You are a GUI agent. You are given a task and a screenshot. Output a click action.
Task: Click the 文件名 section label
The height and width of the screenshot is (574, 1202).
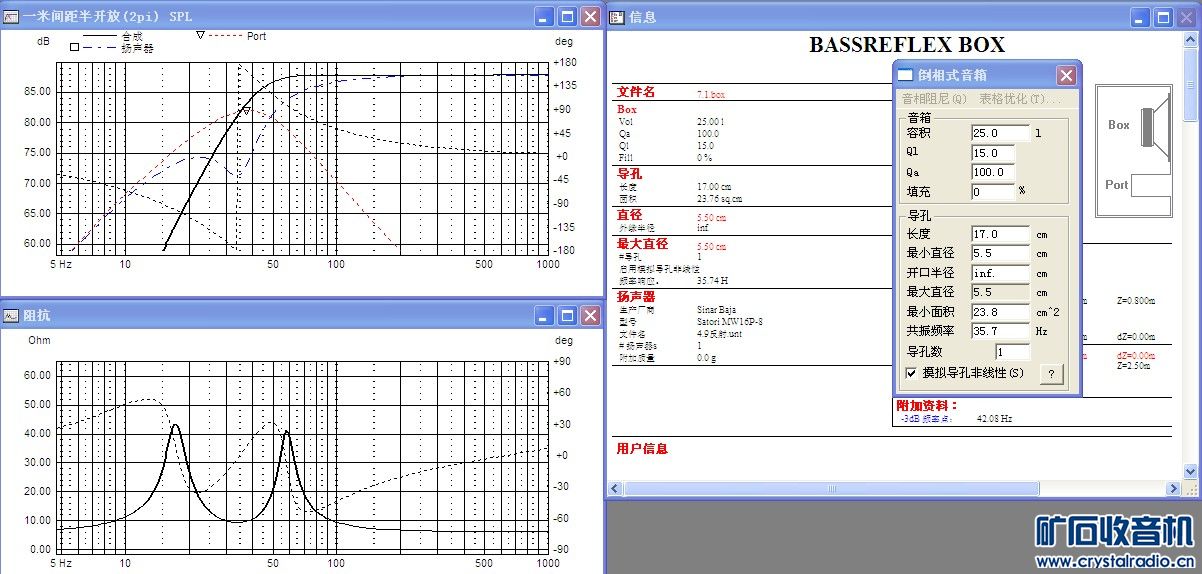(636, 92)
